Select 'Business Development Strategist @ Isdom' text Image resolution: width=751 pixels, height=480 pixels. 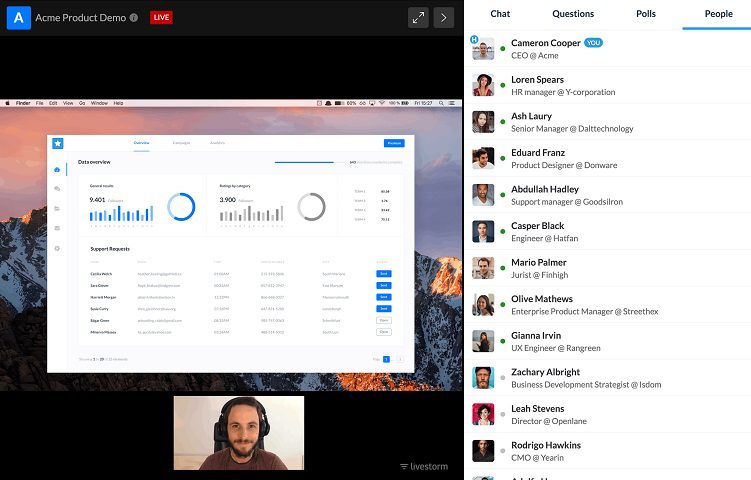pyautogui.click(x=586, y=384)
